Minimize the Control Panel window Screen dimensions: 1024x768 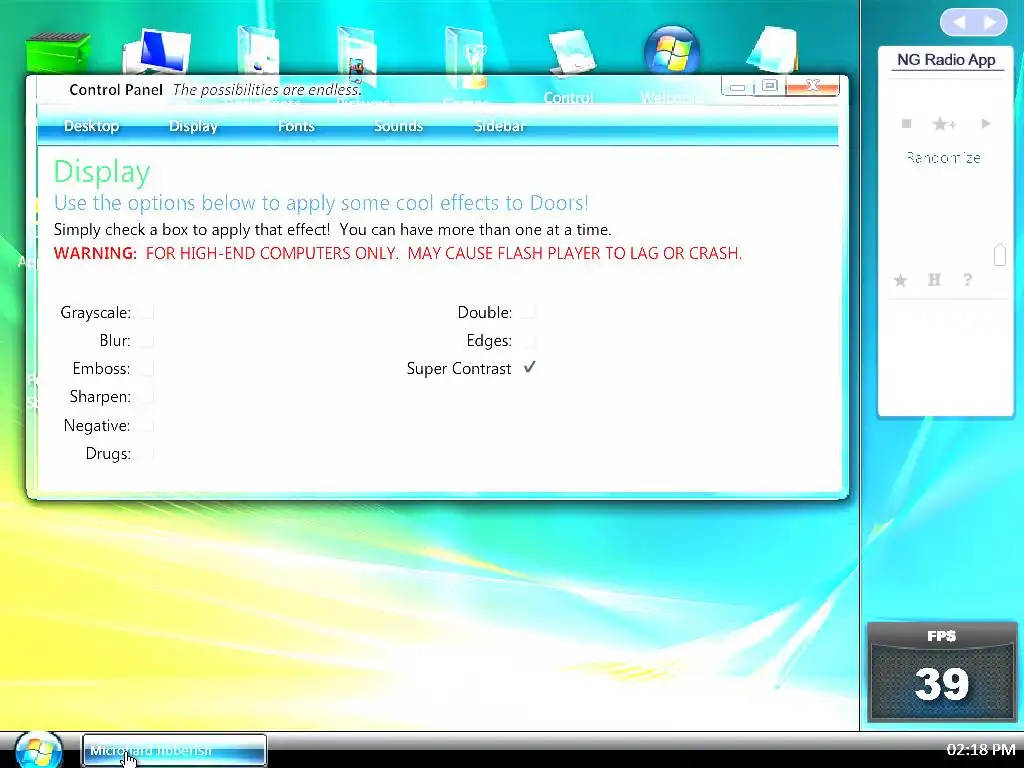pos(737,87)
